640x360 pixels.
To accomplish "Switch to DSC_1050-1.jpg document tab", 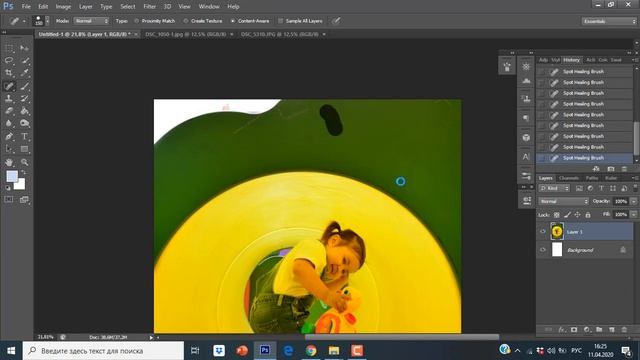I will [186, 34].
